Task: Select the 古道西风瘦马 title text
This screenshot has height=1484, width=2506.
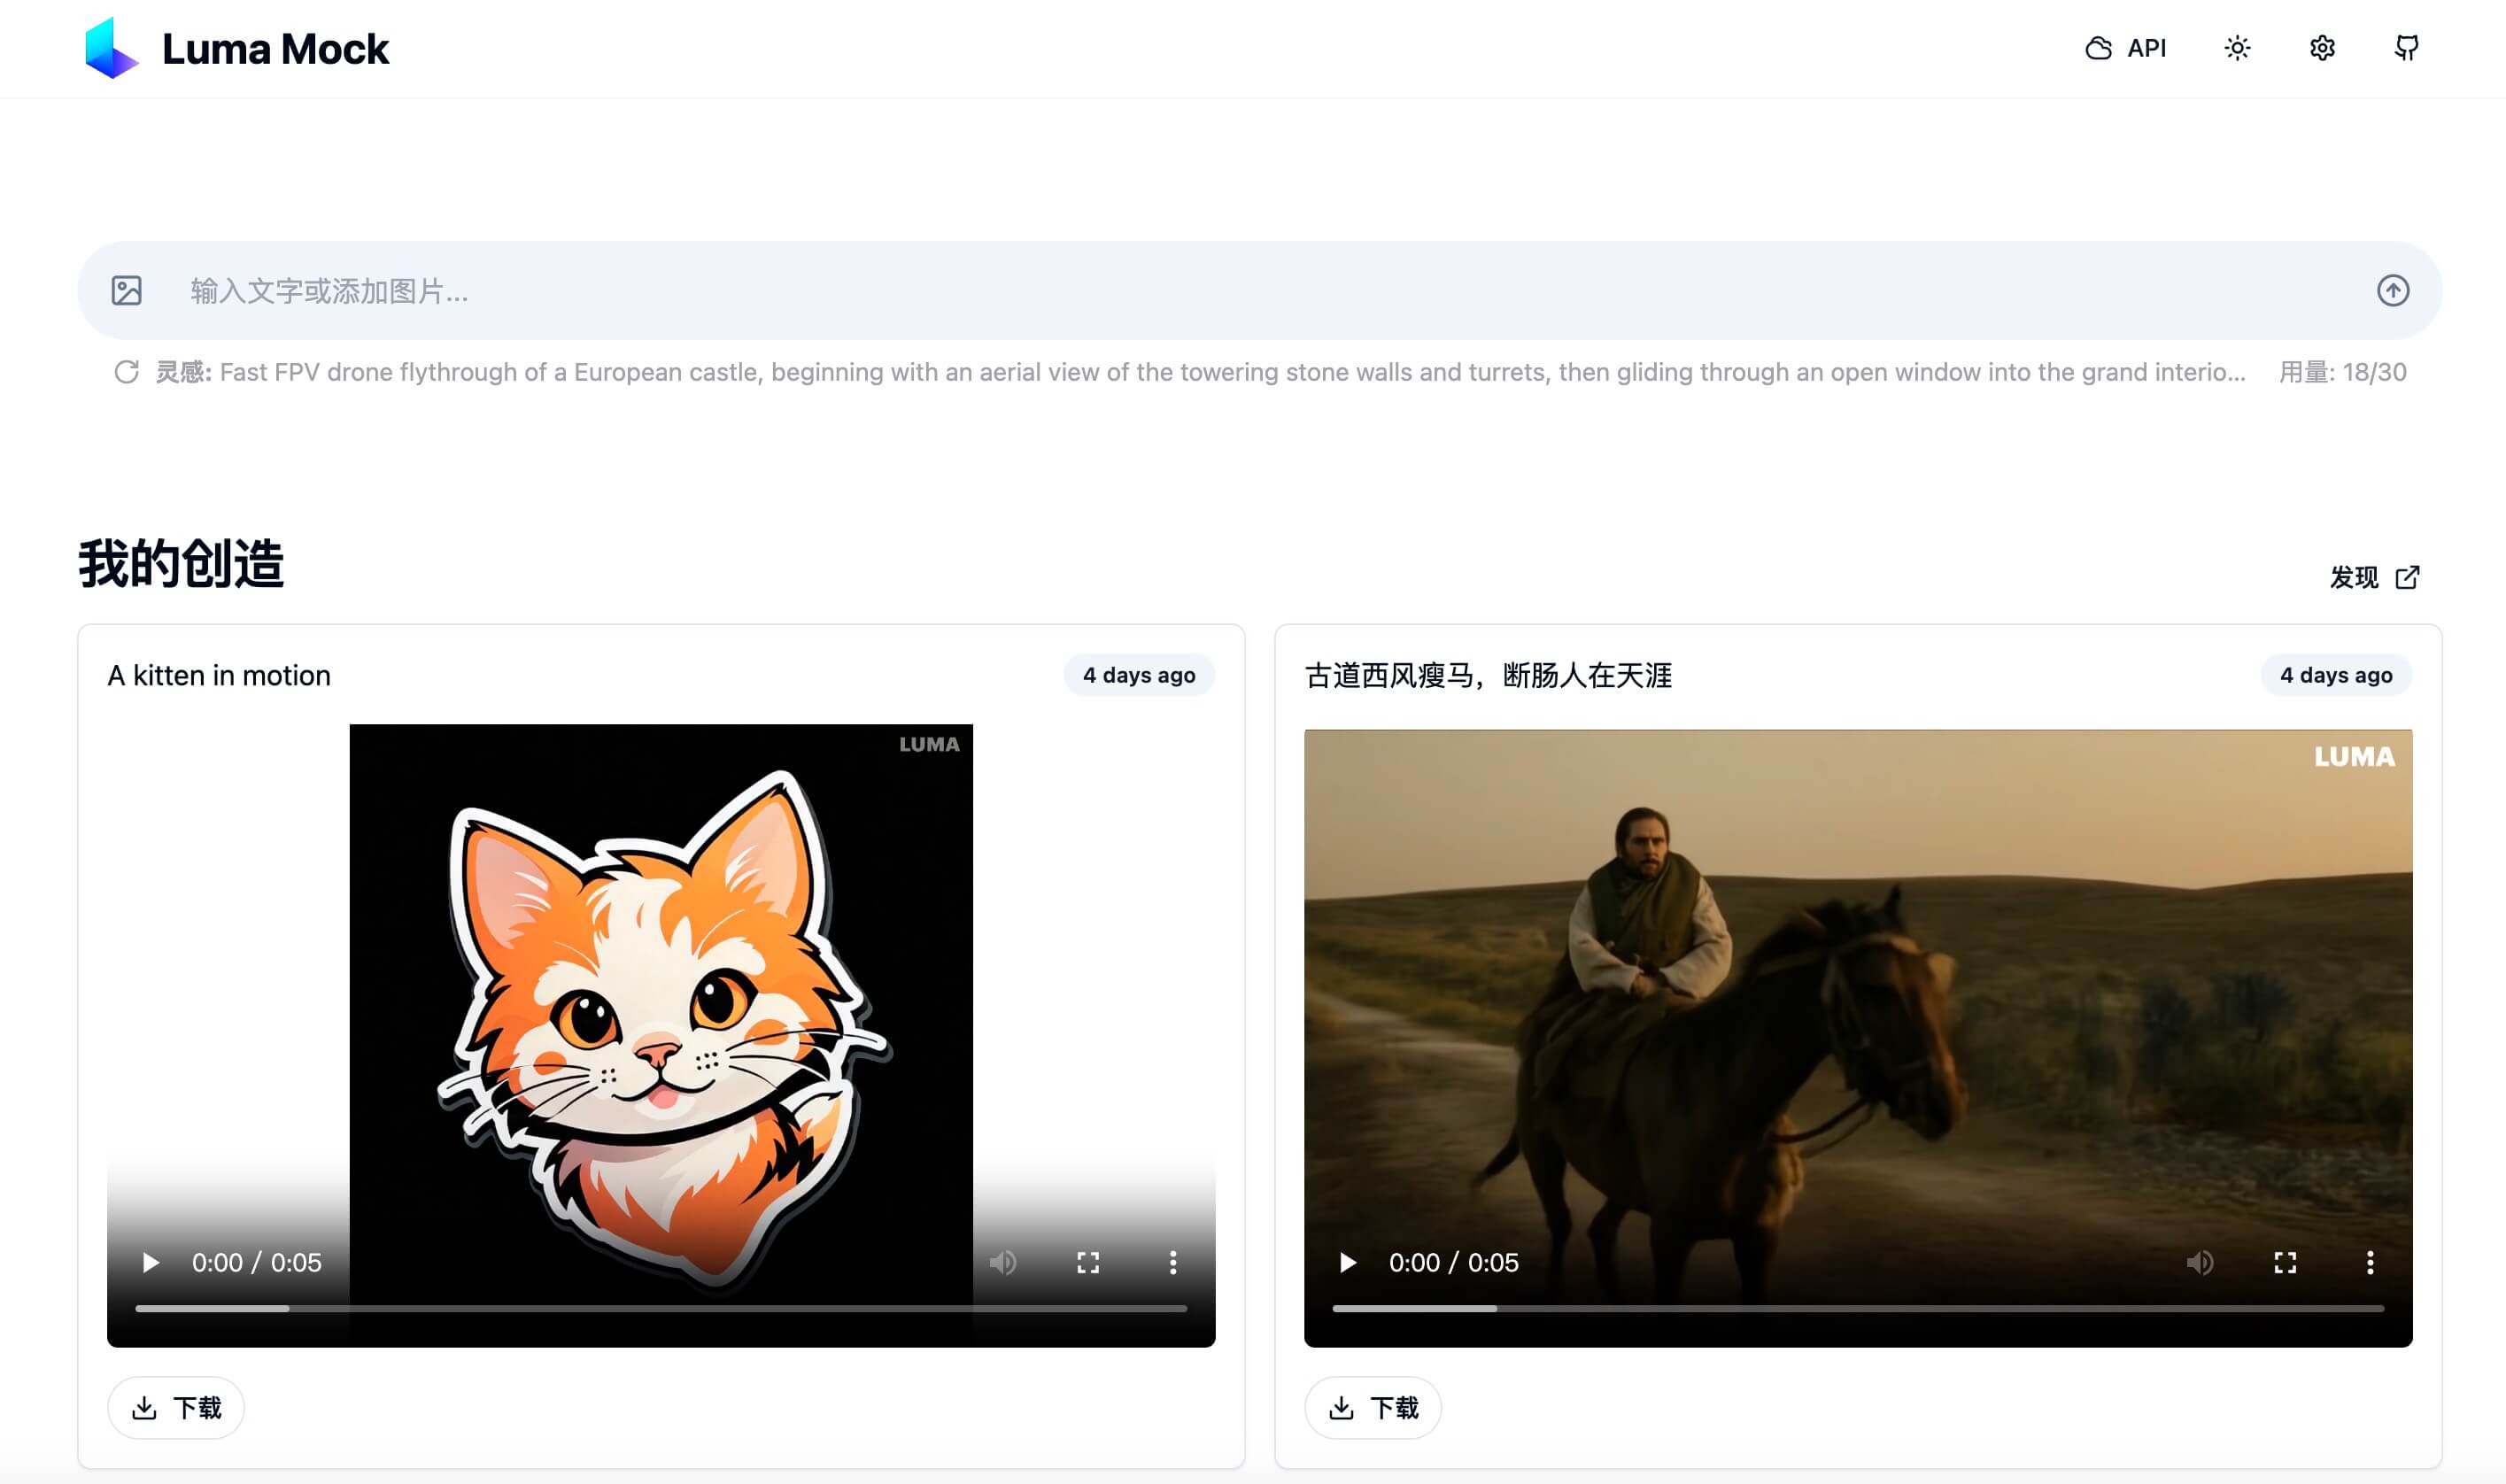Action: click(1488, 675)
